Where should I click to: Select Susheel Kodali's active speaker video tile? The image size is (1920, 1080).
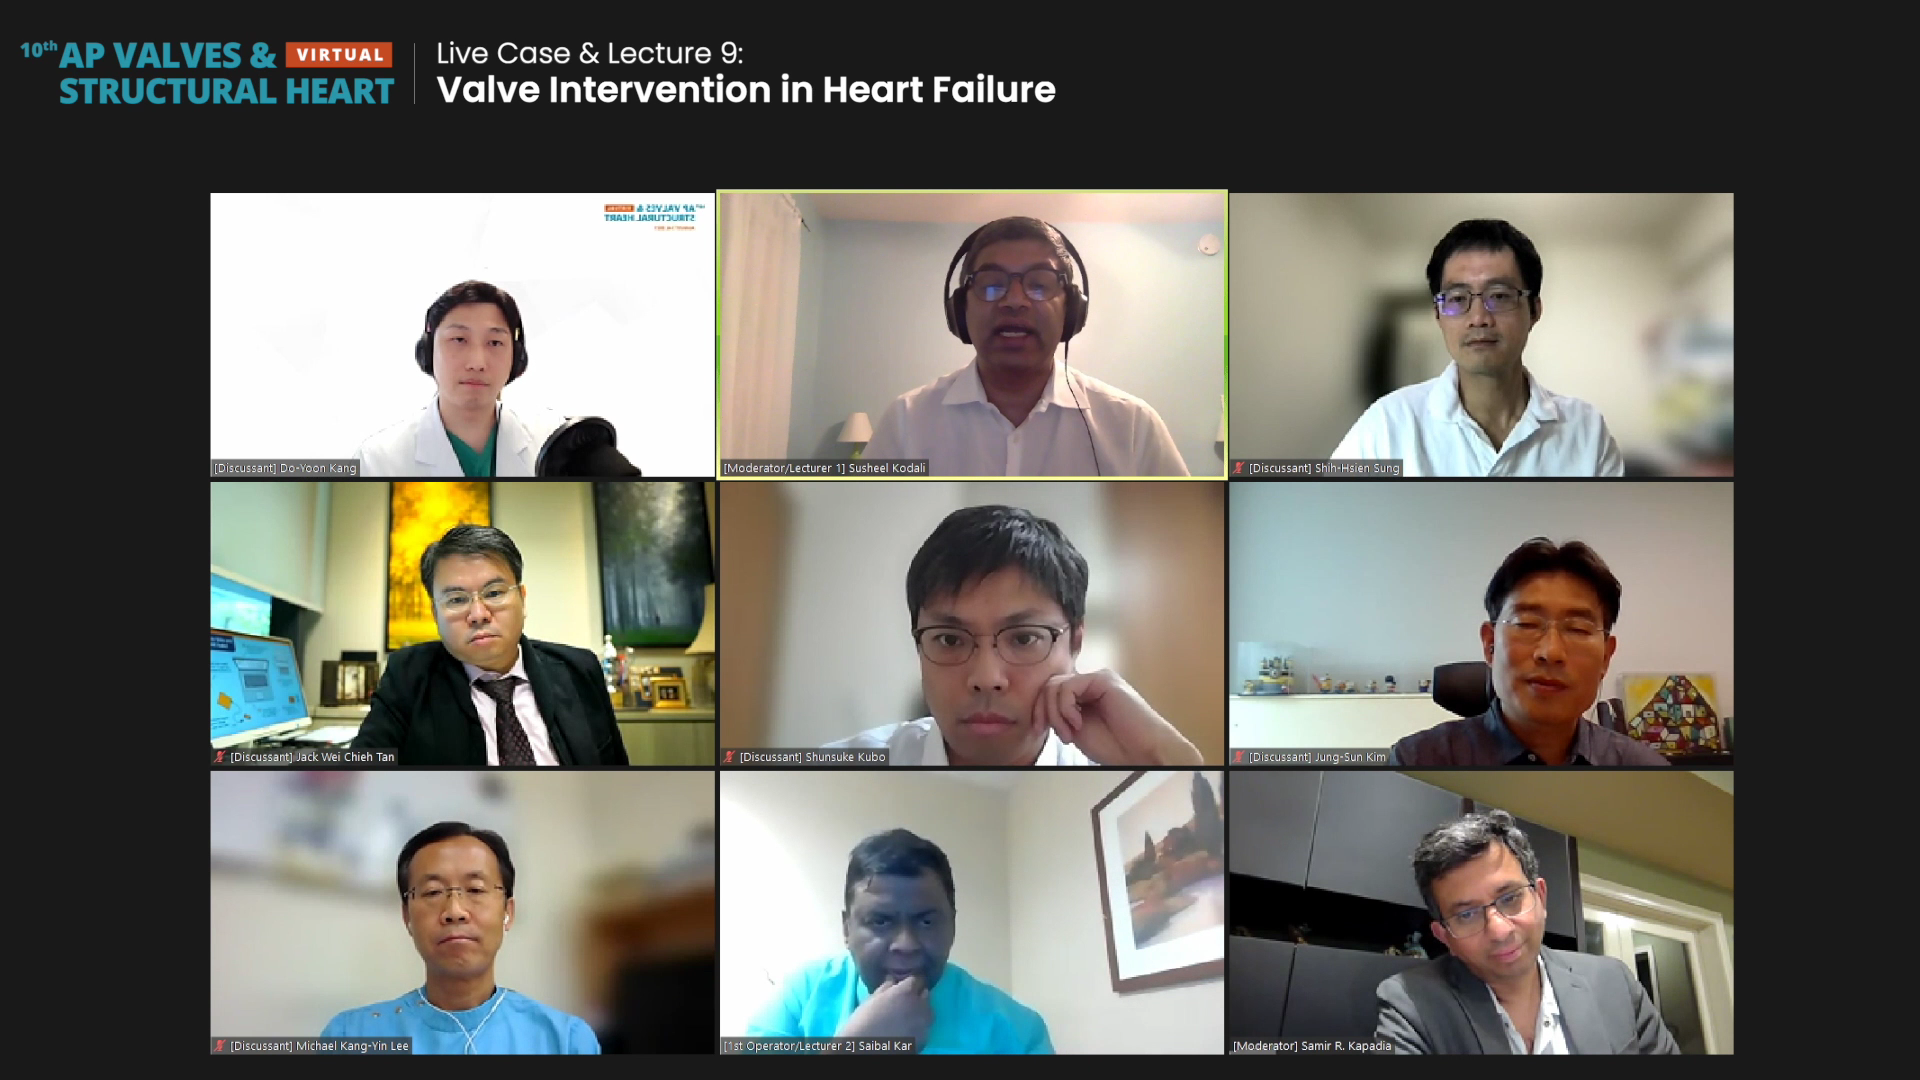(972, 335)
